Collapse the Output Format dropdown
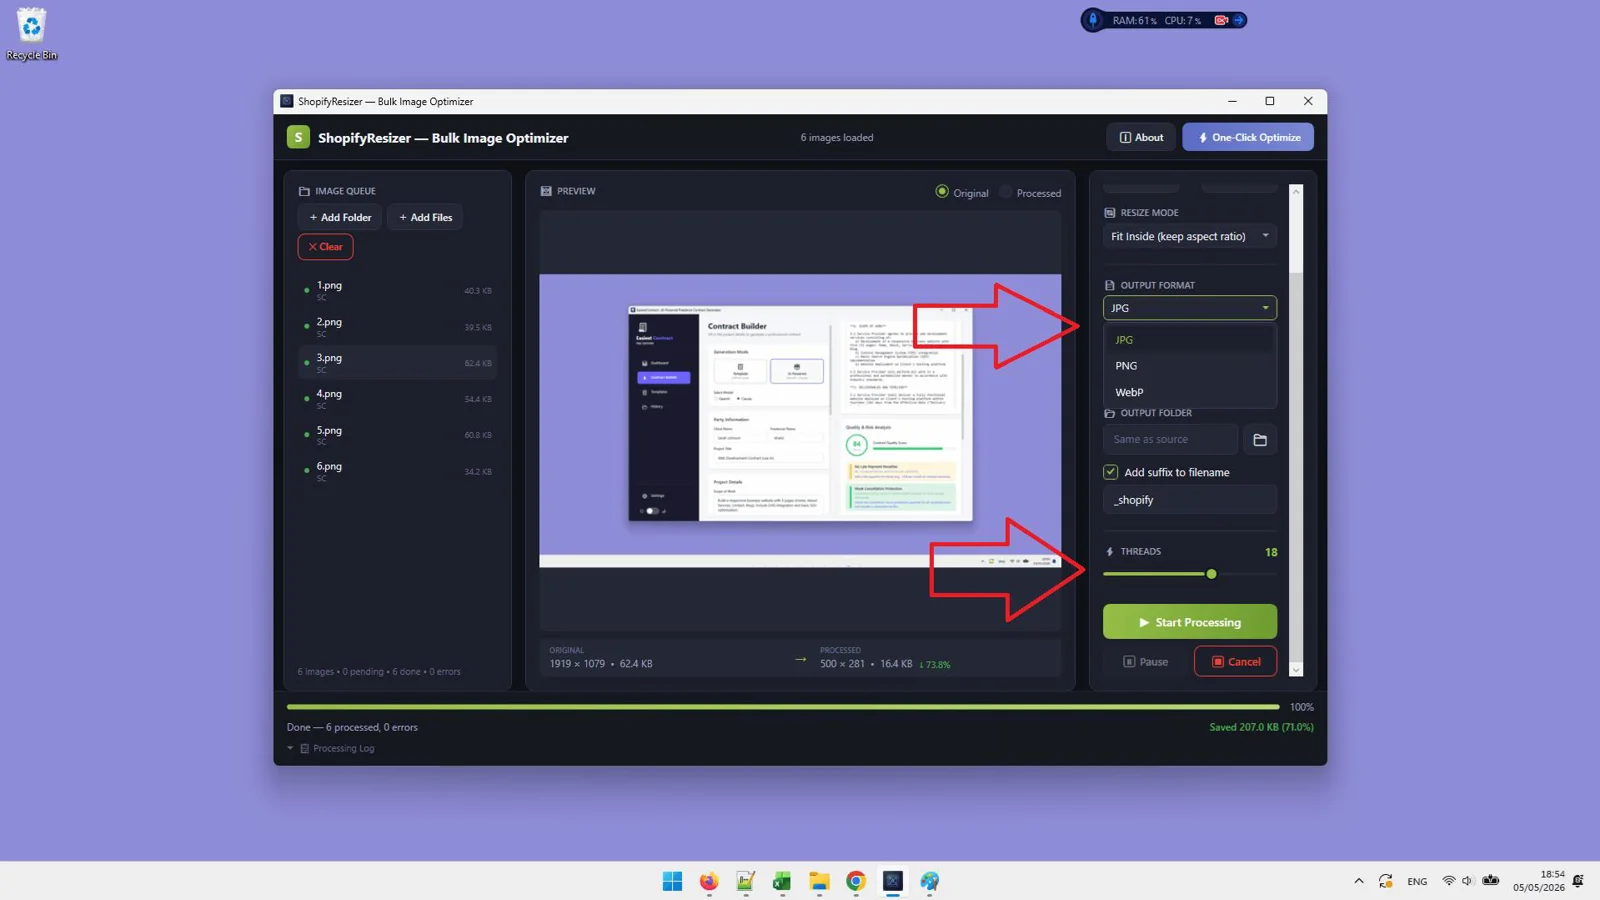This screenshot has height=900, width=1600. tap(1190, 308)
